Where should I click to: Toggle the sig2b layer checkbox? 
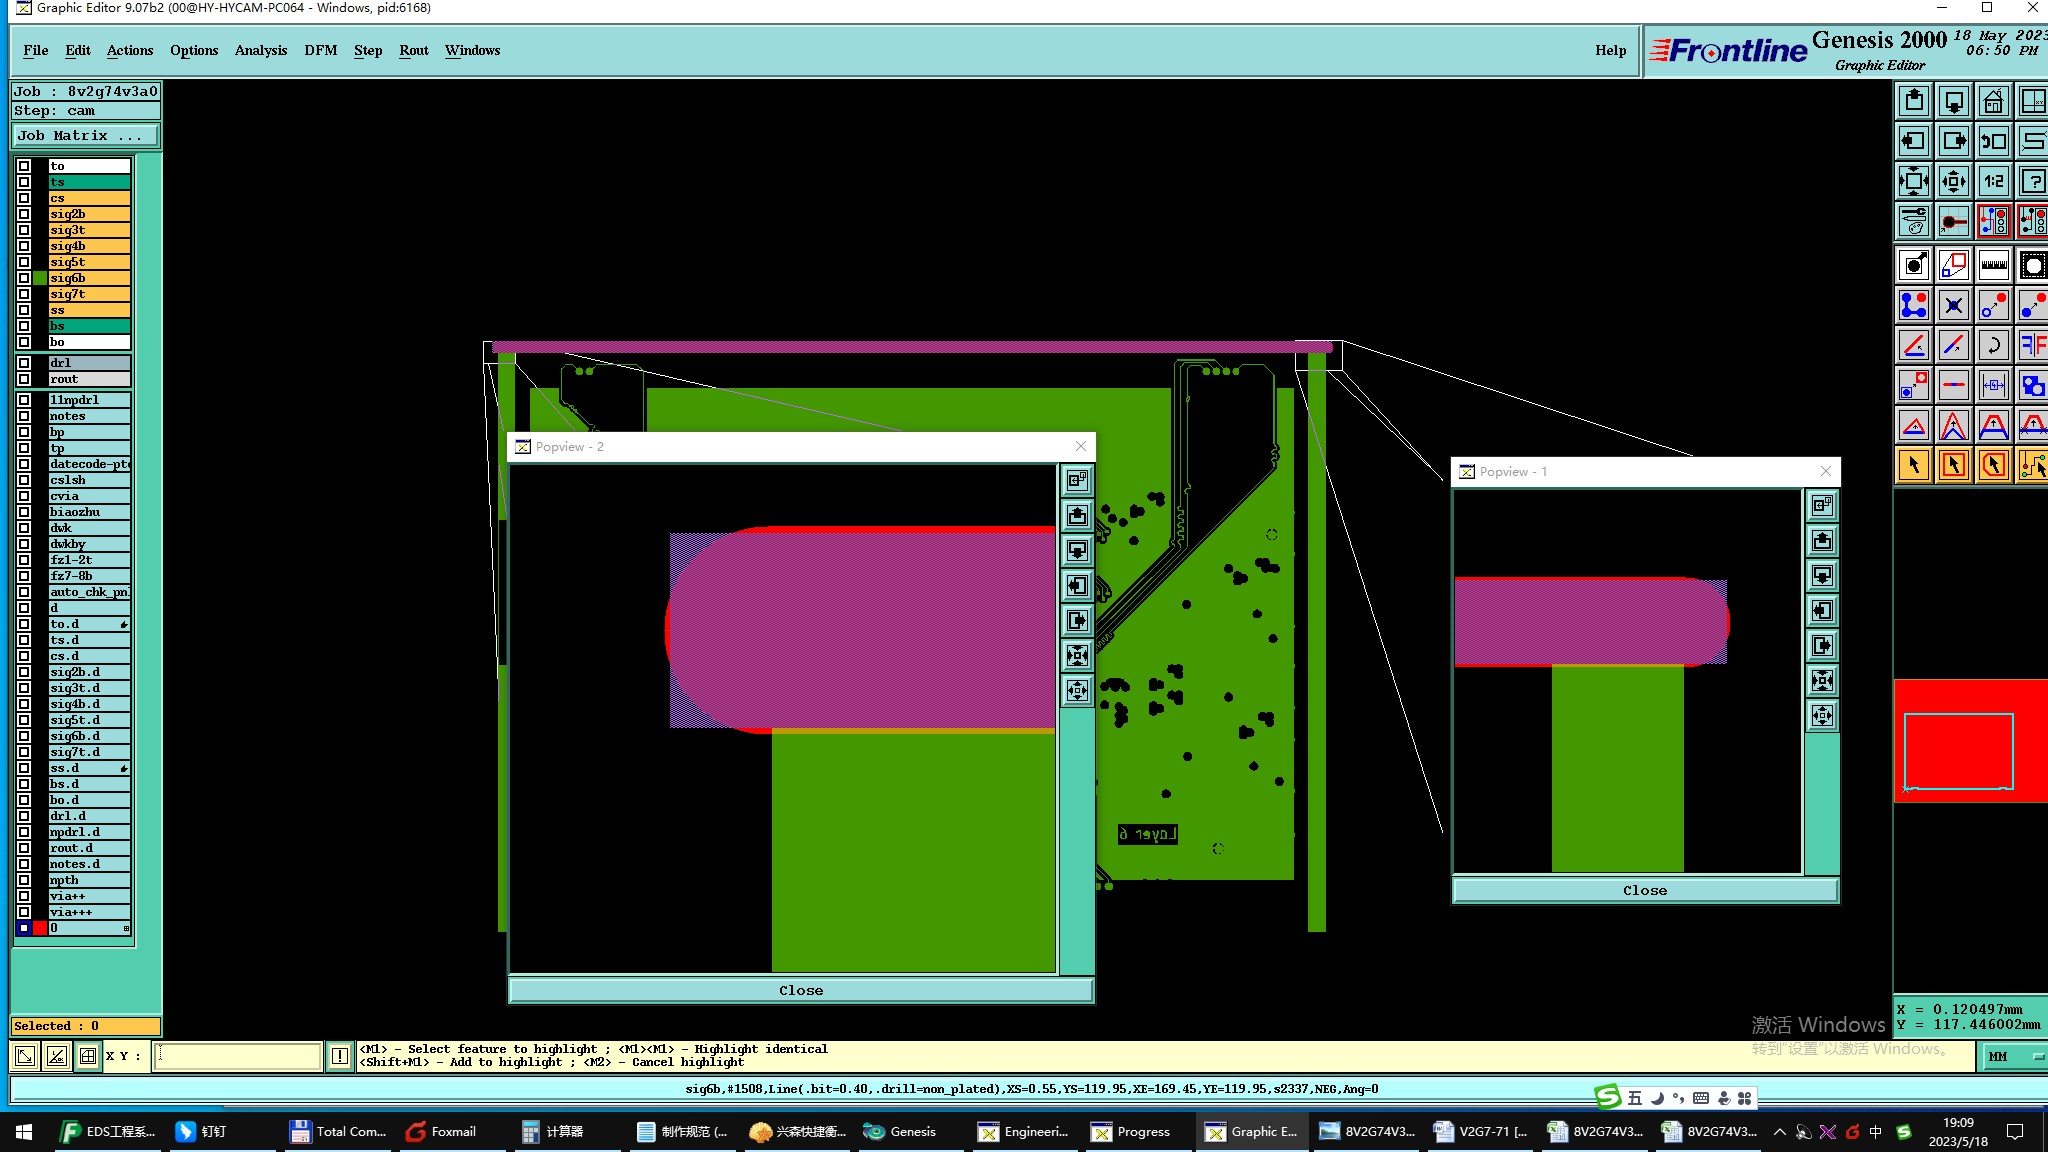point(24,214)
